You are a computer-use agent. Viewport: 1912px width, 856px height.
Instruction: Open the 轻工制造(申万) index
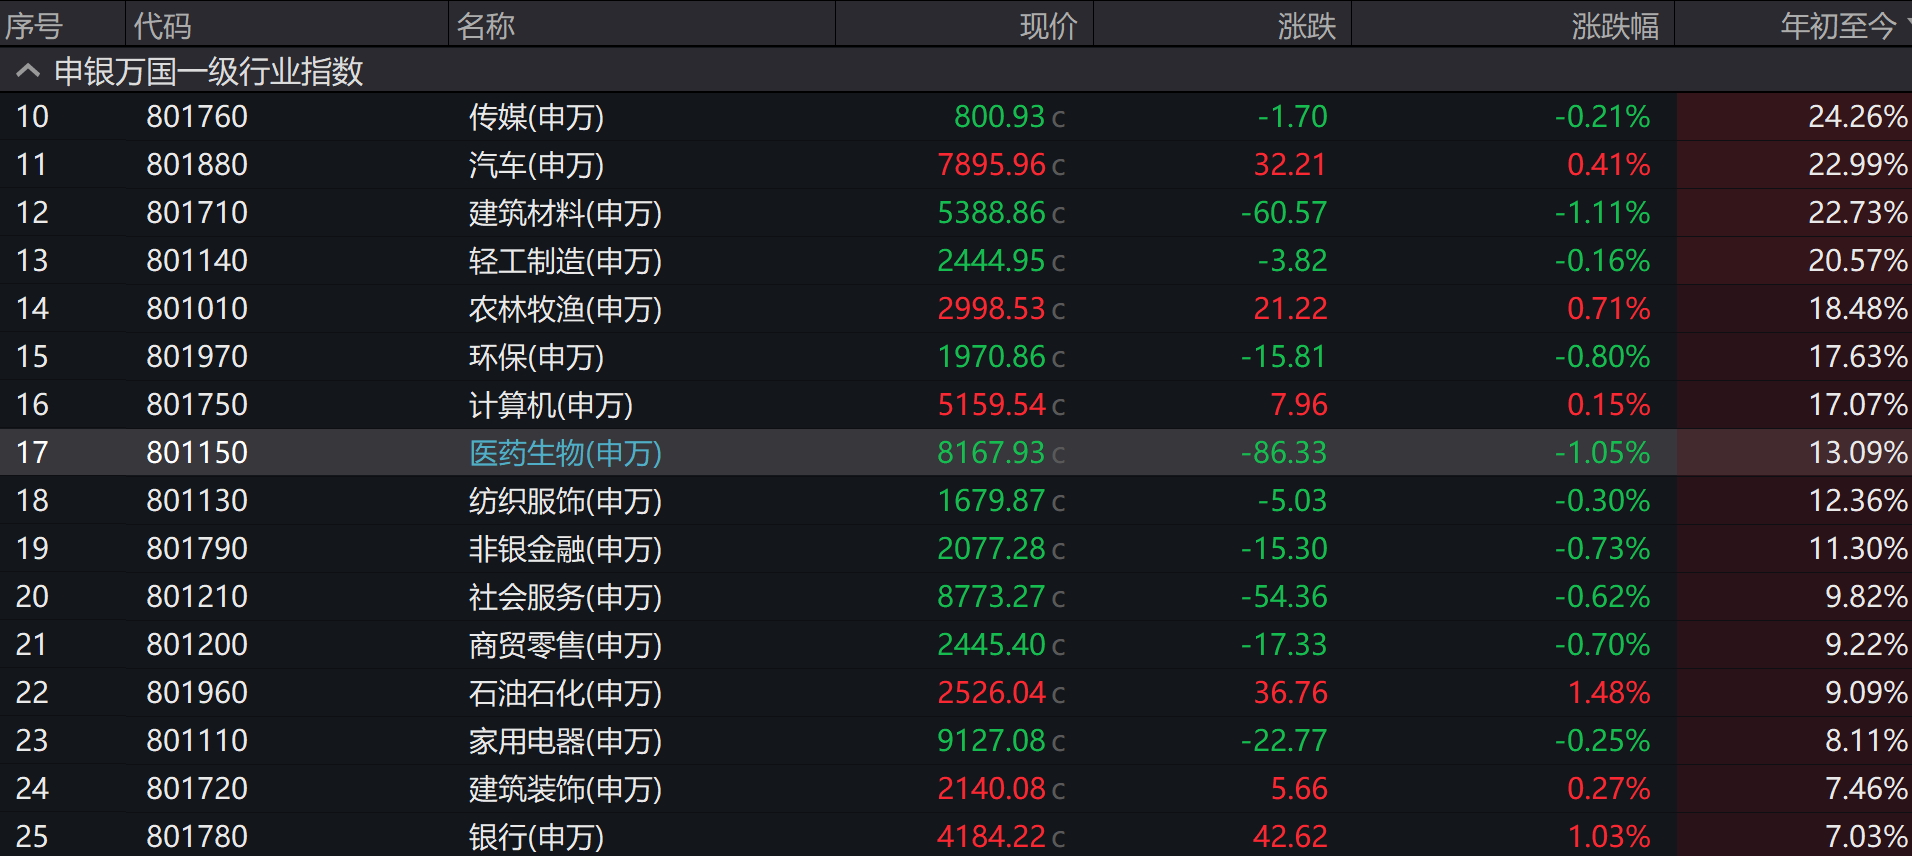pyautogui.click(x=566, y=261)
